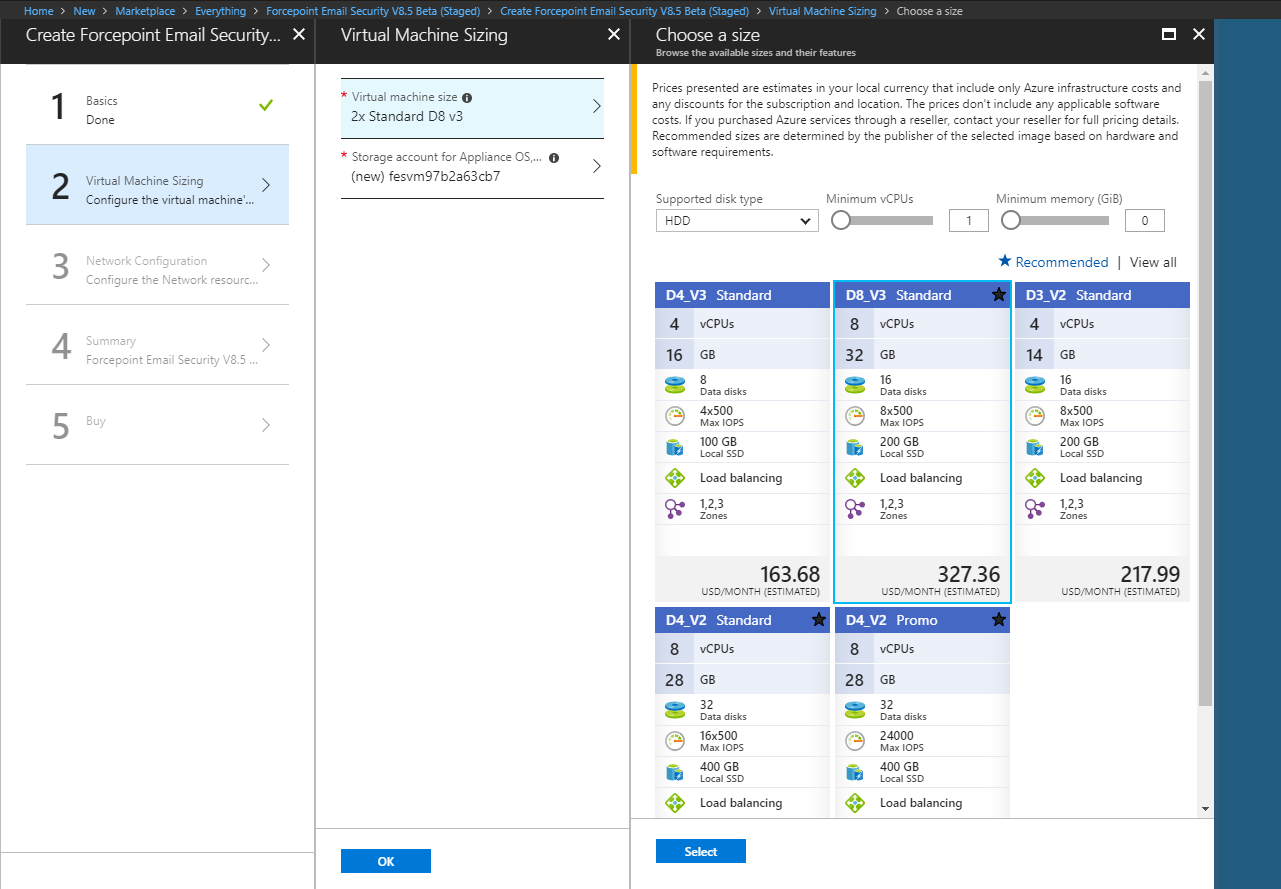Screen dimensions: 1281x889
Task: Click Local SSD icon in D4_V3 card
Action: click(x=674, y=447)
